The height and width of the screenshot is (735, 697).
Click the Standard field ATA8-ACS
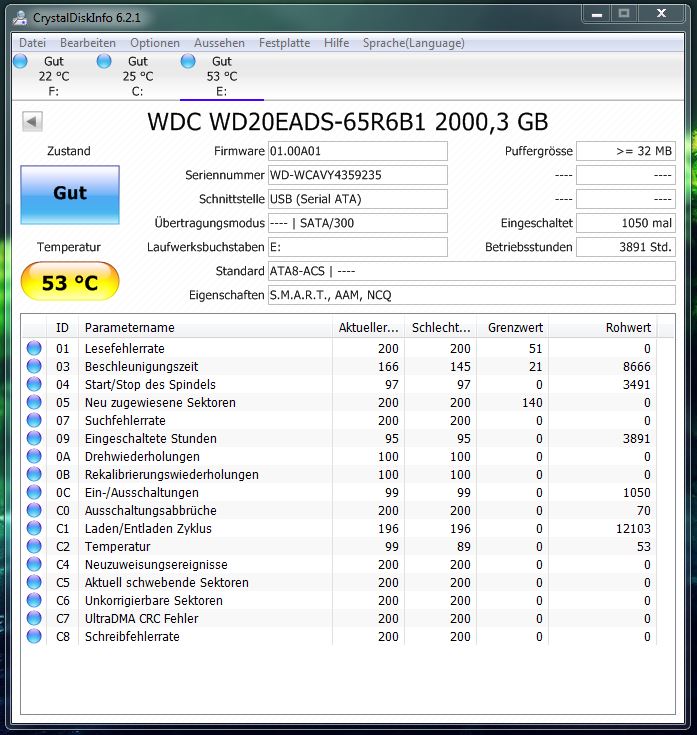click(x=472, y=271)
